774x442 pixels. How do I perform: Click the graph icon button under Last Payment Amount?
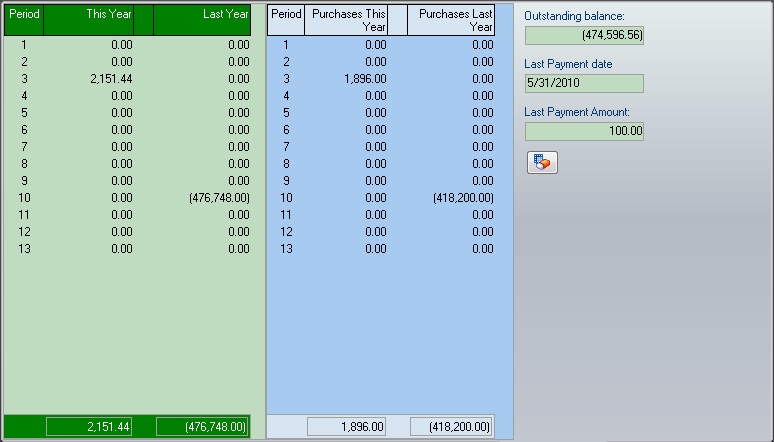(542, 162)
